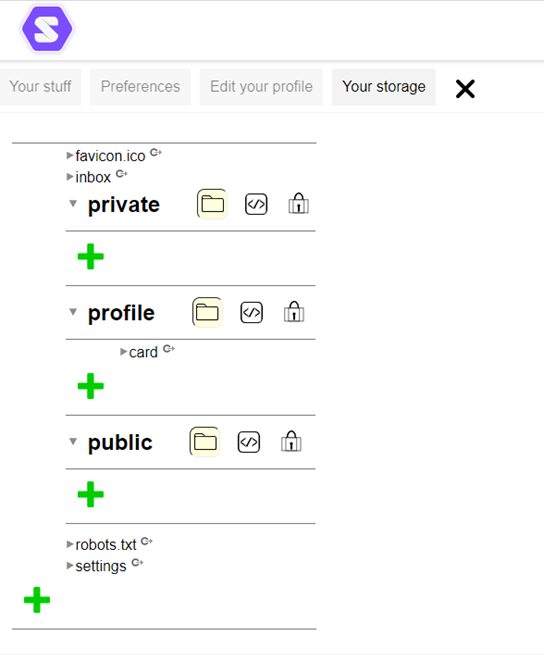The image size is (544, 661).
Task: Collapse the profile folder triangle
Action: coord(73,312)
